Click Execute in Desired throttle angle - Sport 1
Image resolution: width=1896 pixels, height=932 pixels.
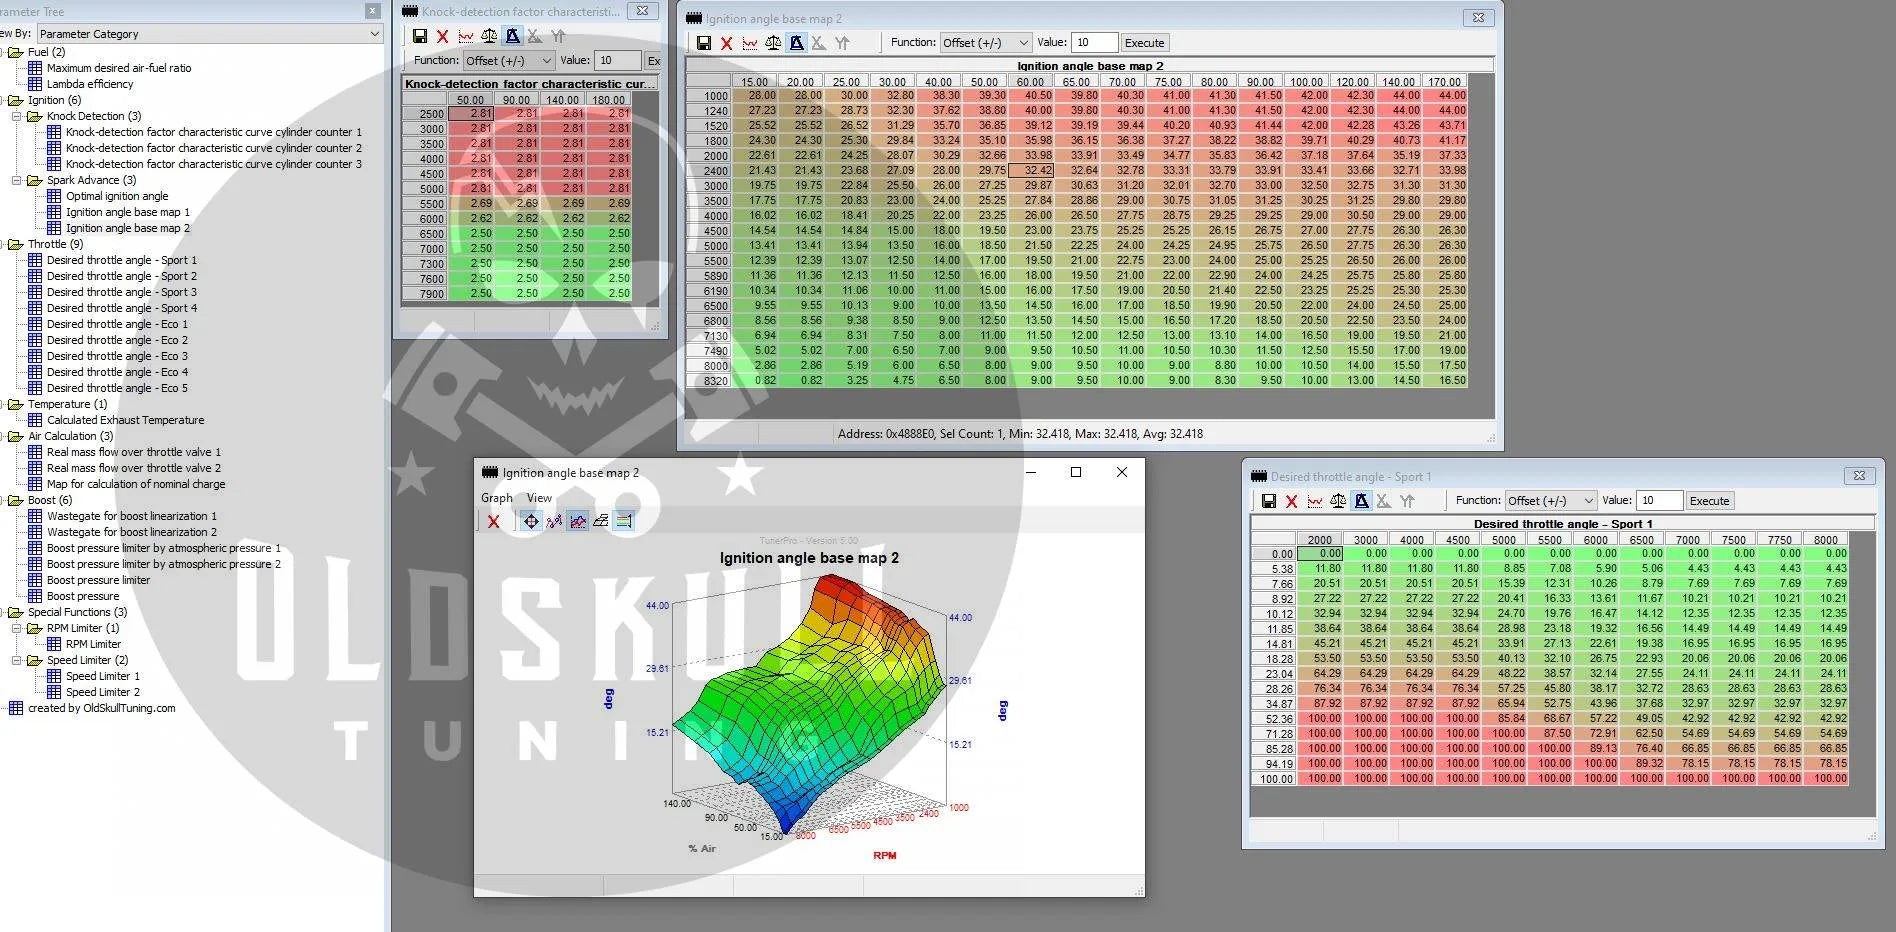tap(1709, 501)
